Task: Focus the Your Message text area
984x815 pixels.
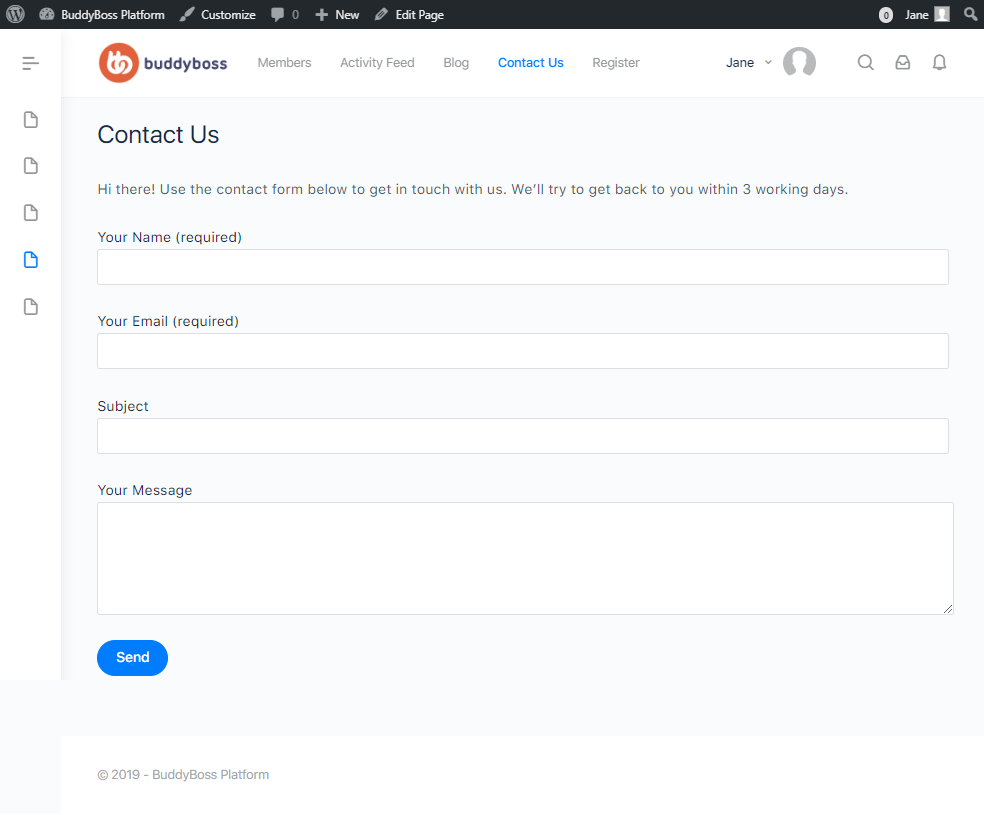Action: point(524,558)
